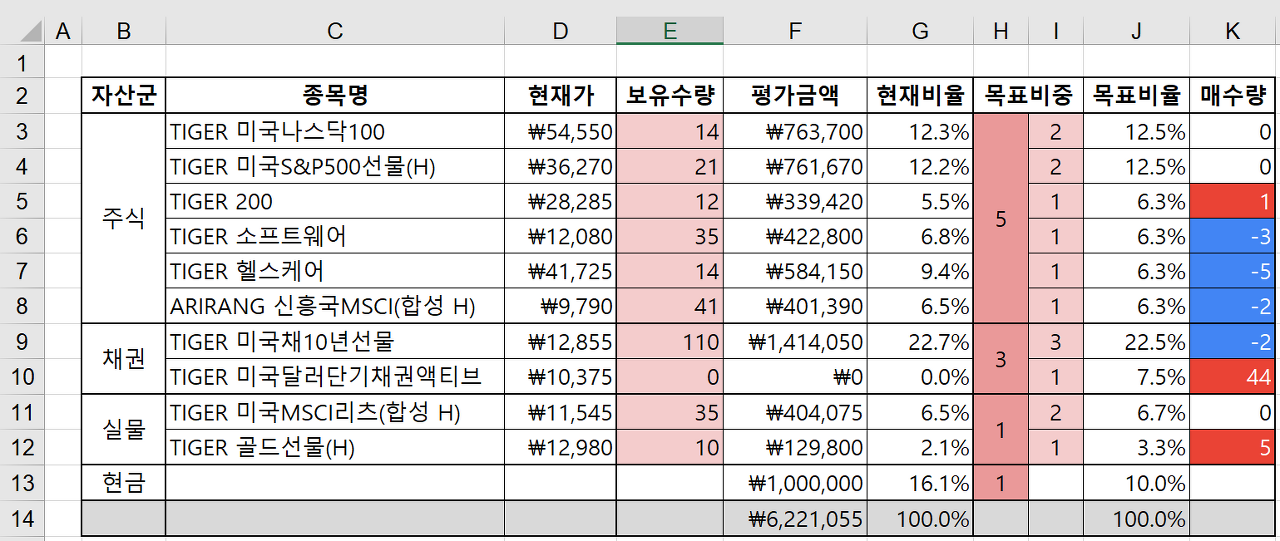Click merged target weight cell 5
Screen dimensions: 1280x541
(x=1001, y=219)
